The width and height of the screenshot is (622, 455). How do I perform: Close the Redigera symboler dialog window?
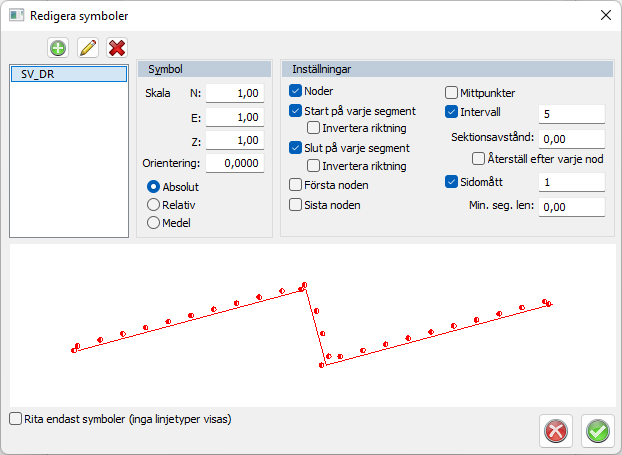click(604, 15)
